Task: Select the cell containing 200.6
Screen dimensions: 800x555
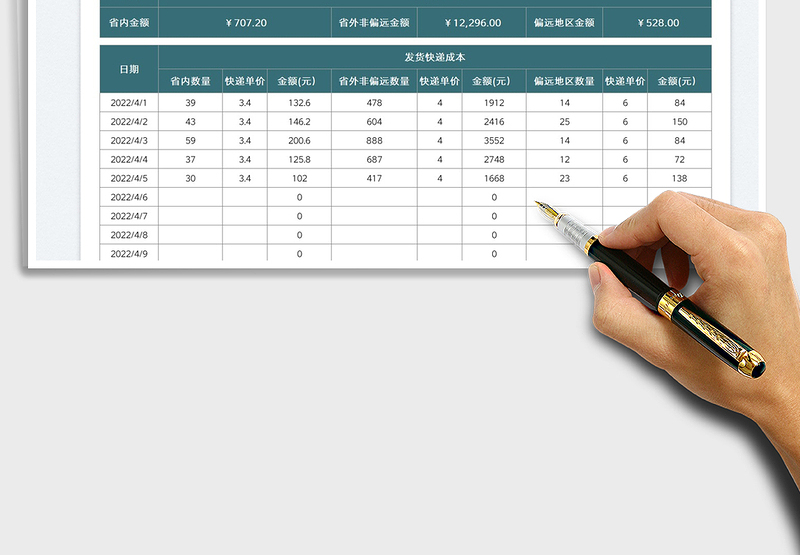Action: click(x=299, y=140)
